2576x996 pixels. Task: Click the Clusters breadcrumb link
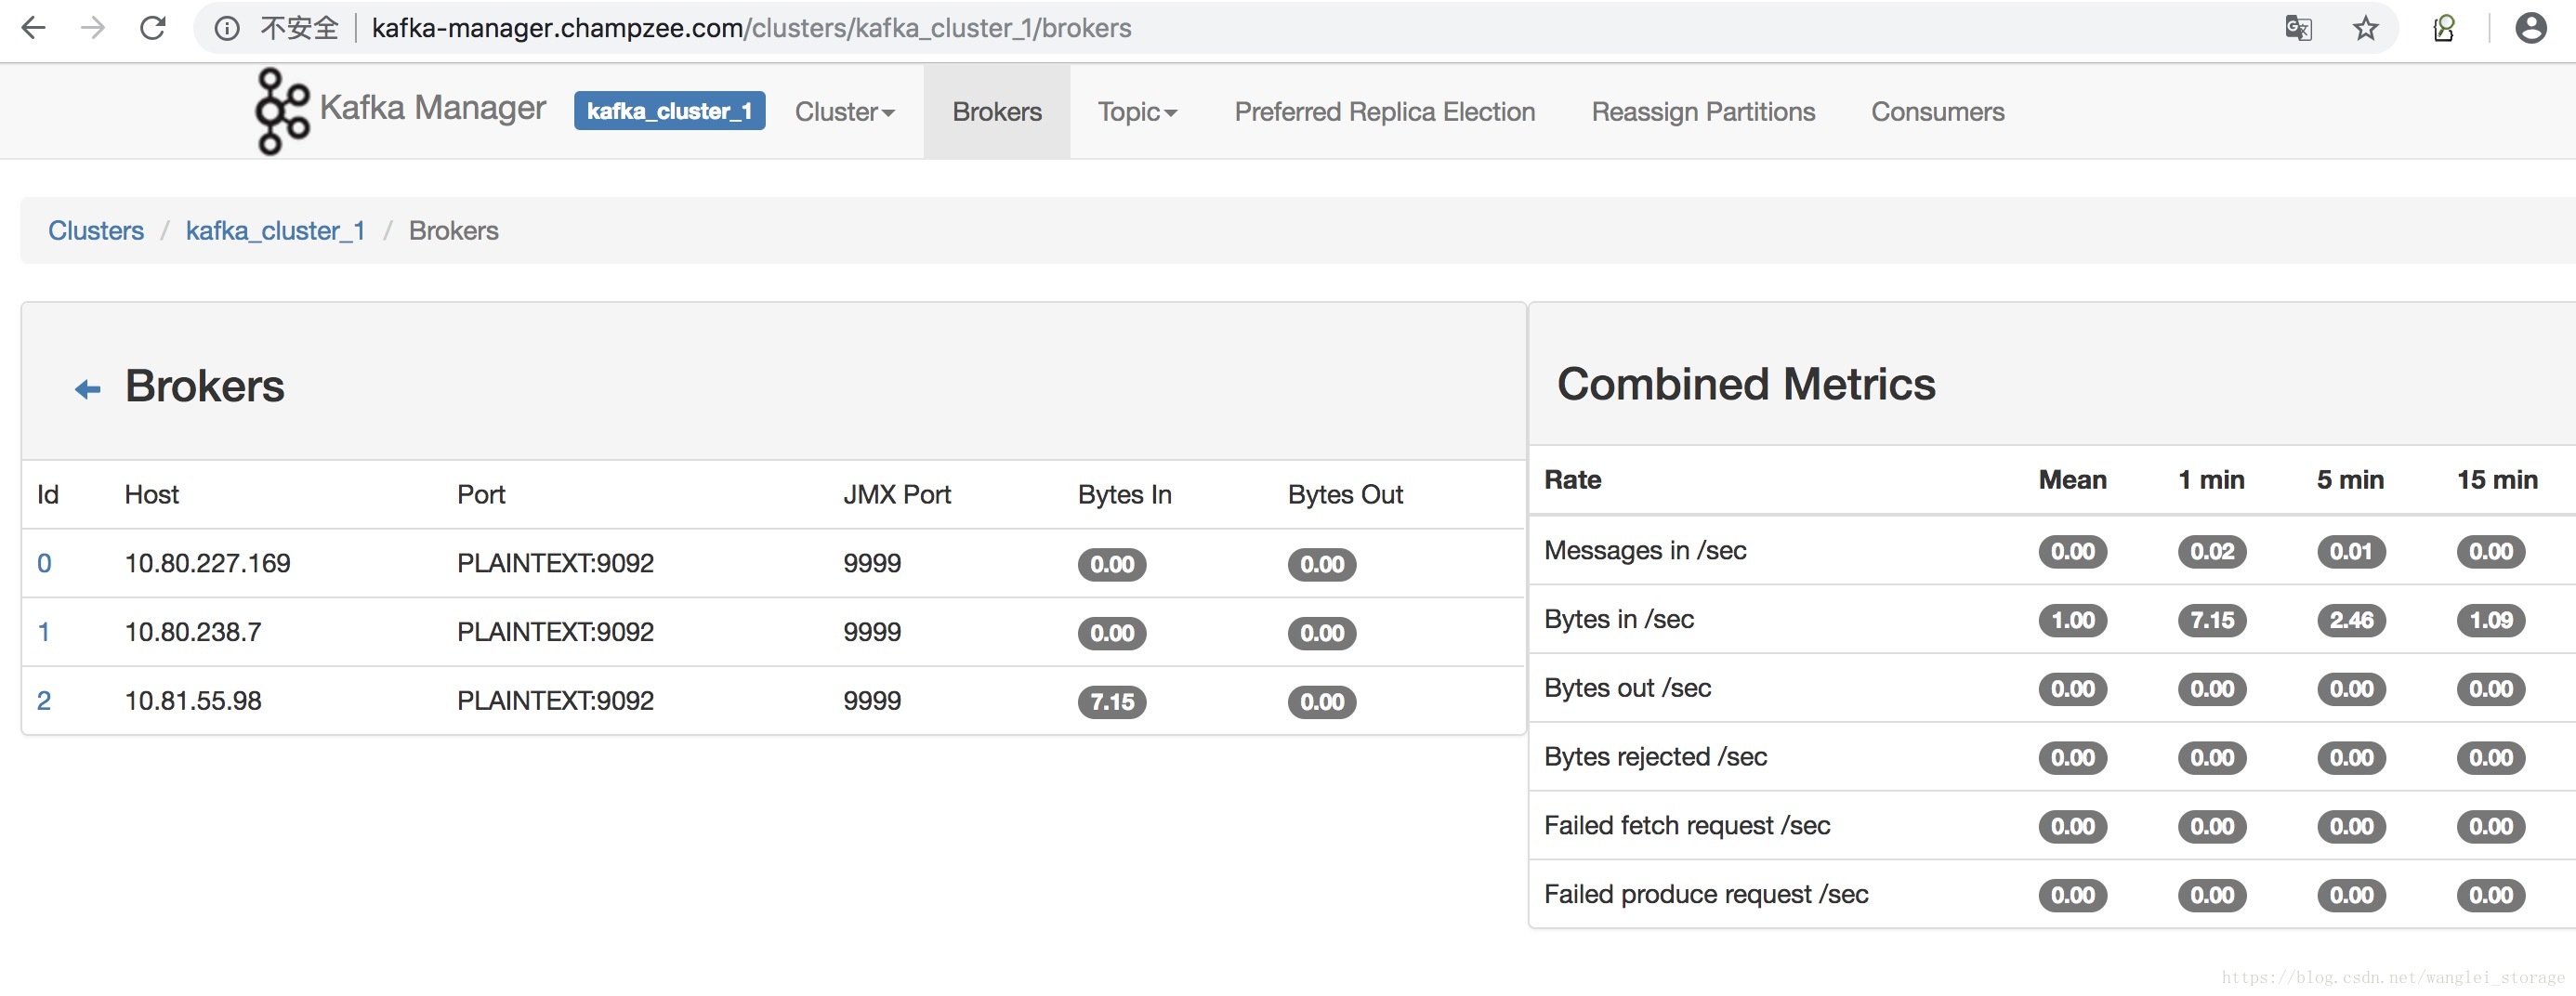coord(96,231)
